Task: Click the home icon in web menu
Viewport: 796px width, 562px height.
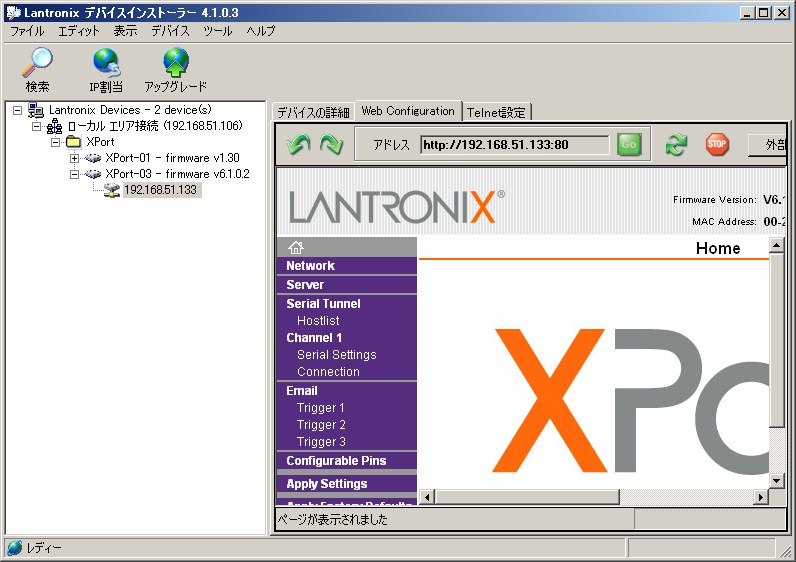Action: click(295, 247)
